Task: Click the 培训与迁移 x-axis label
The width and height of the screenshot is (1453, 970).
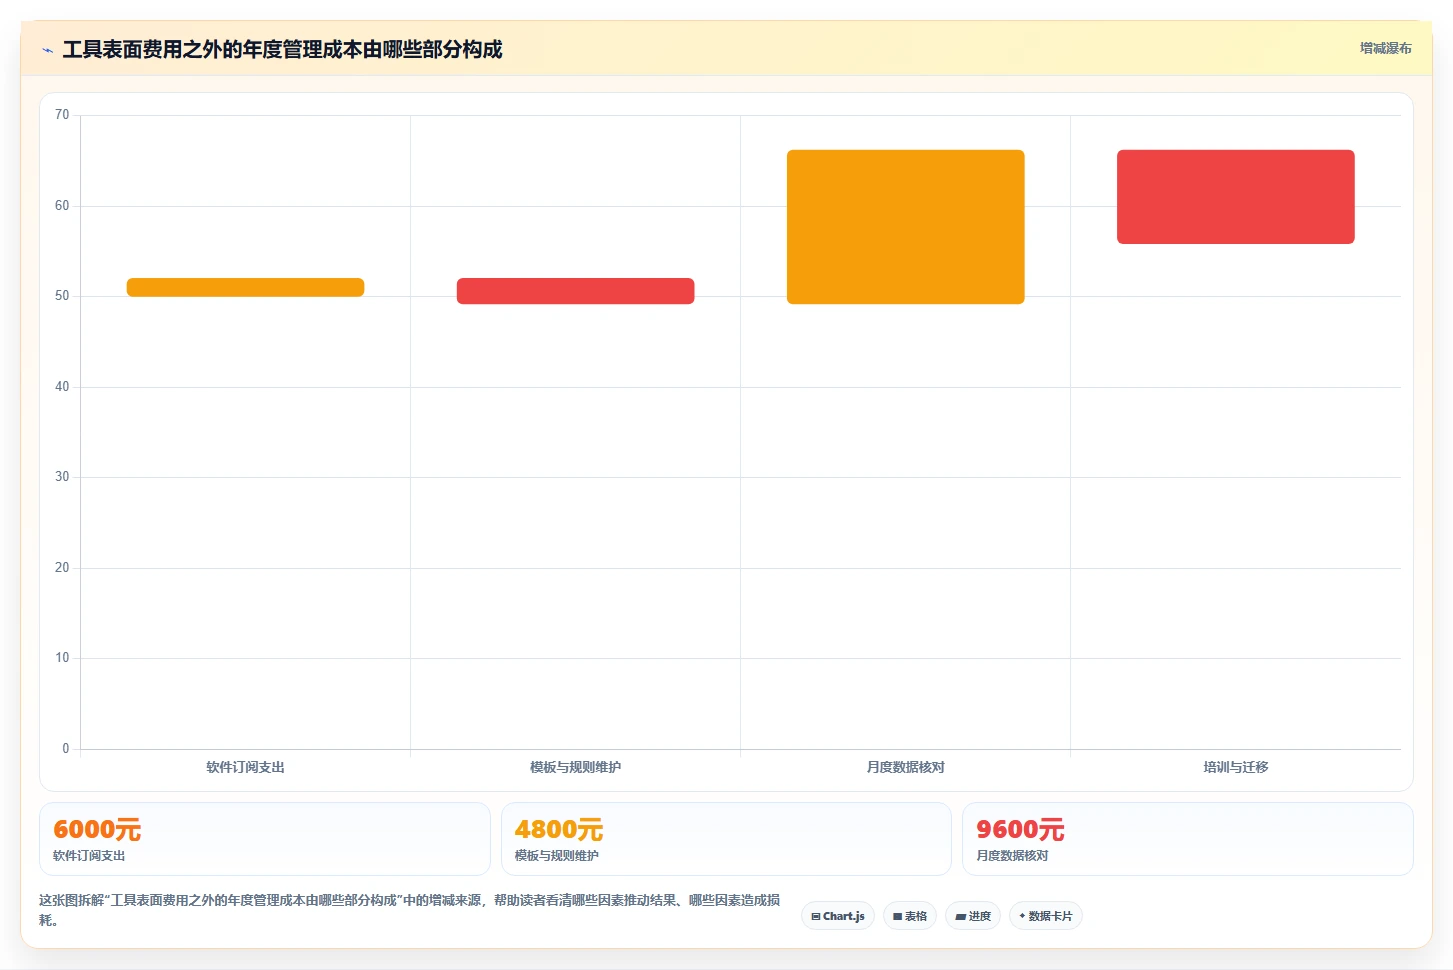Action: click(x=1235, y=767)
